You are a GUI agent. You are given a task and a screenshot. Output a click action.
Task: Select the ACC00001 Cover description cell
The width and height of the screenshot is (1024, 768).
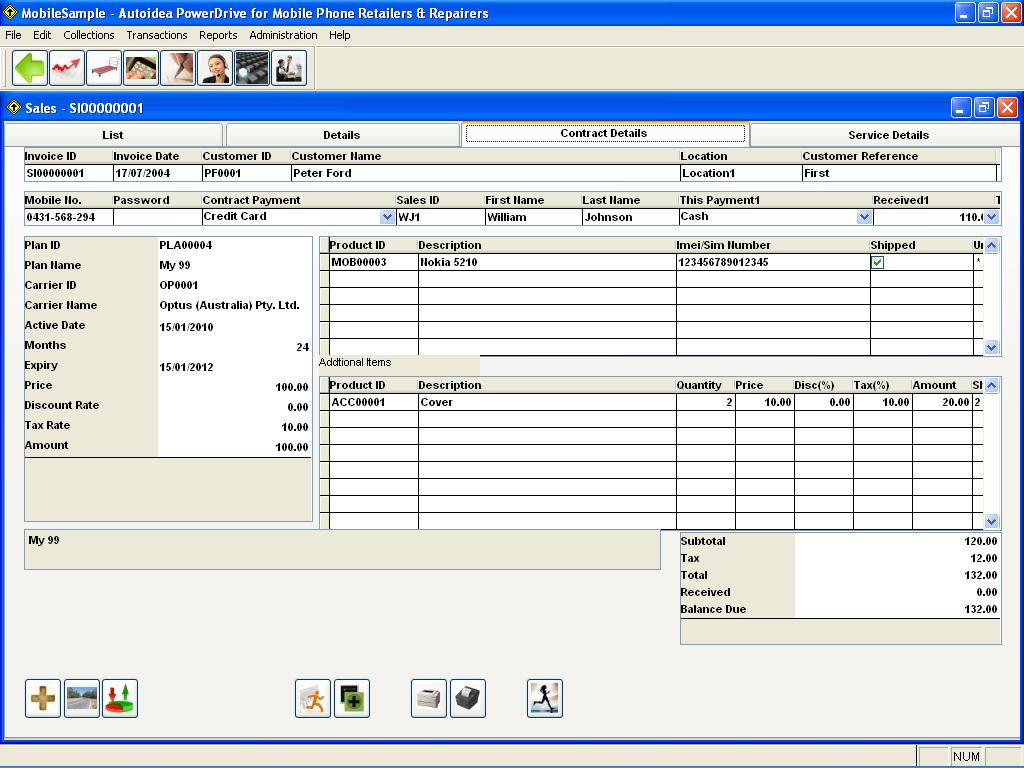tap(546, 402)
